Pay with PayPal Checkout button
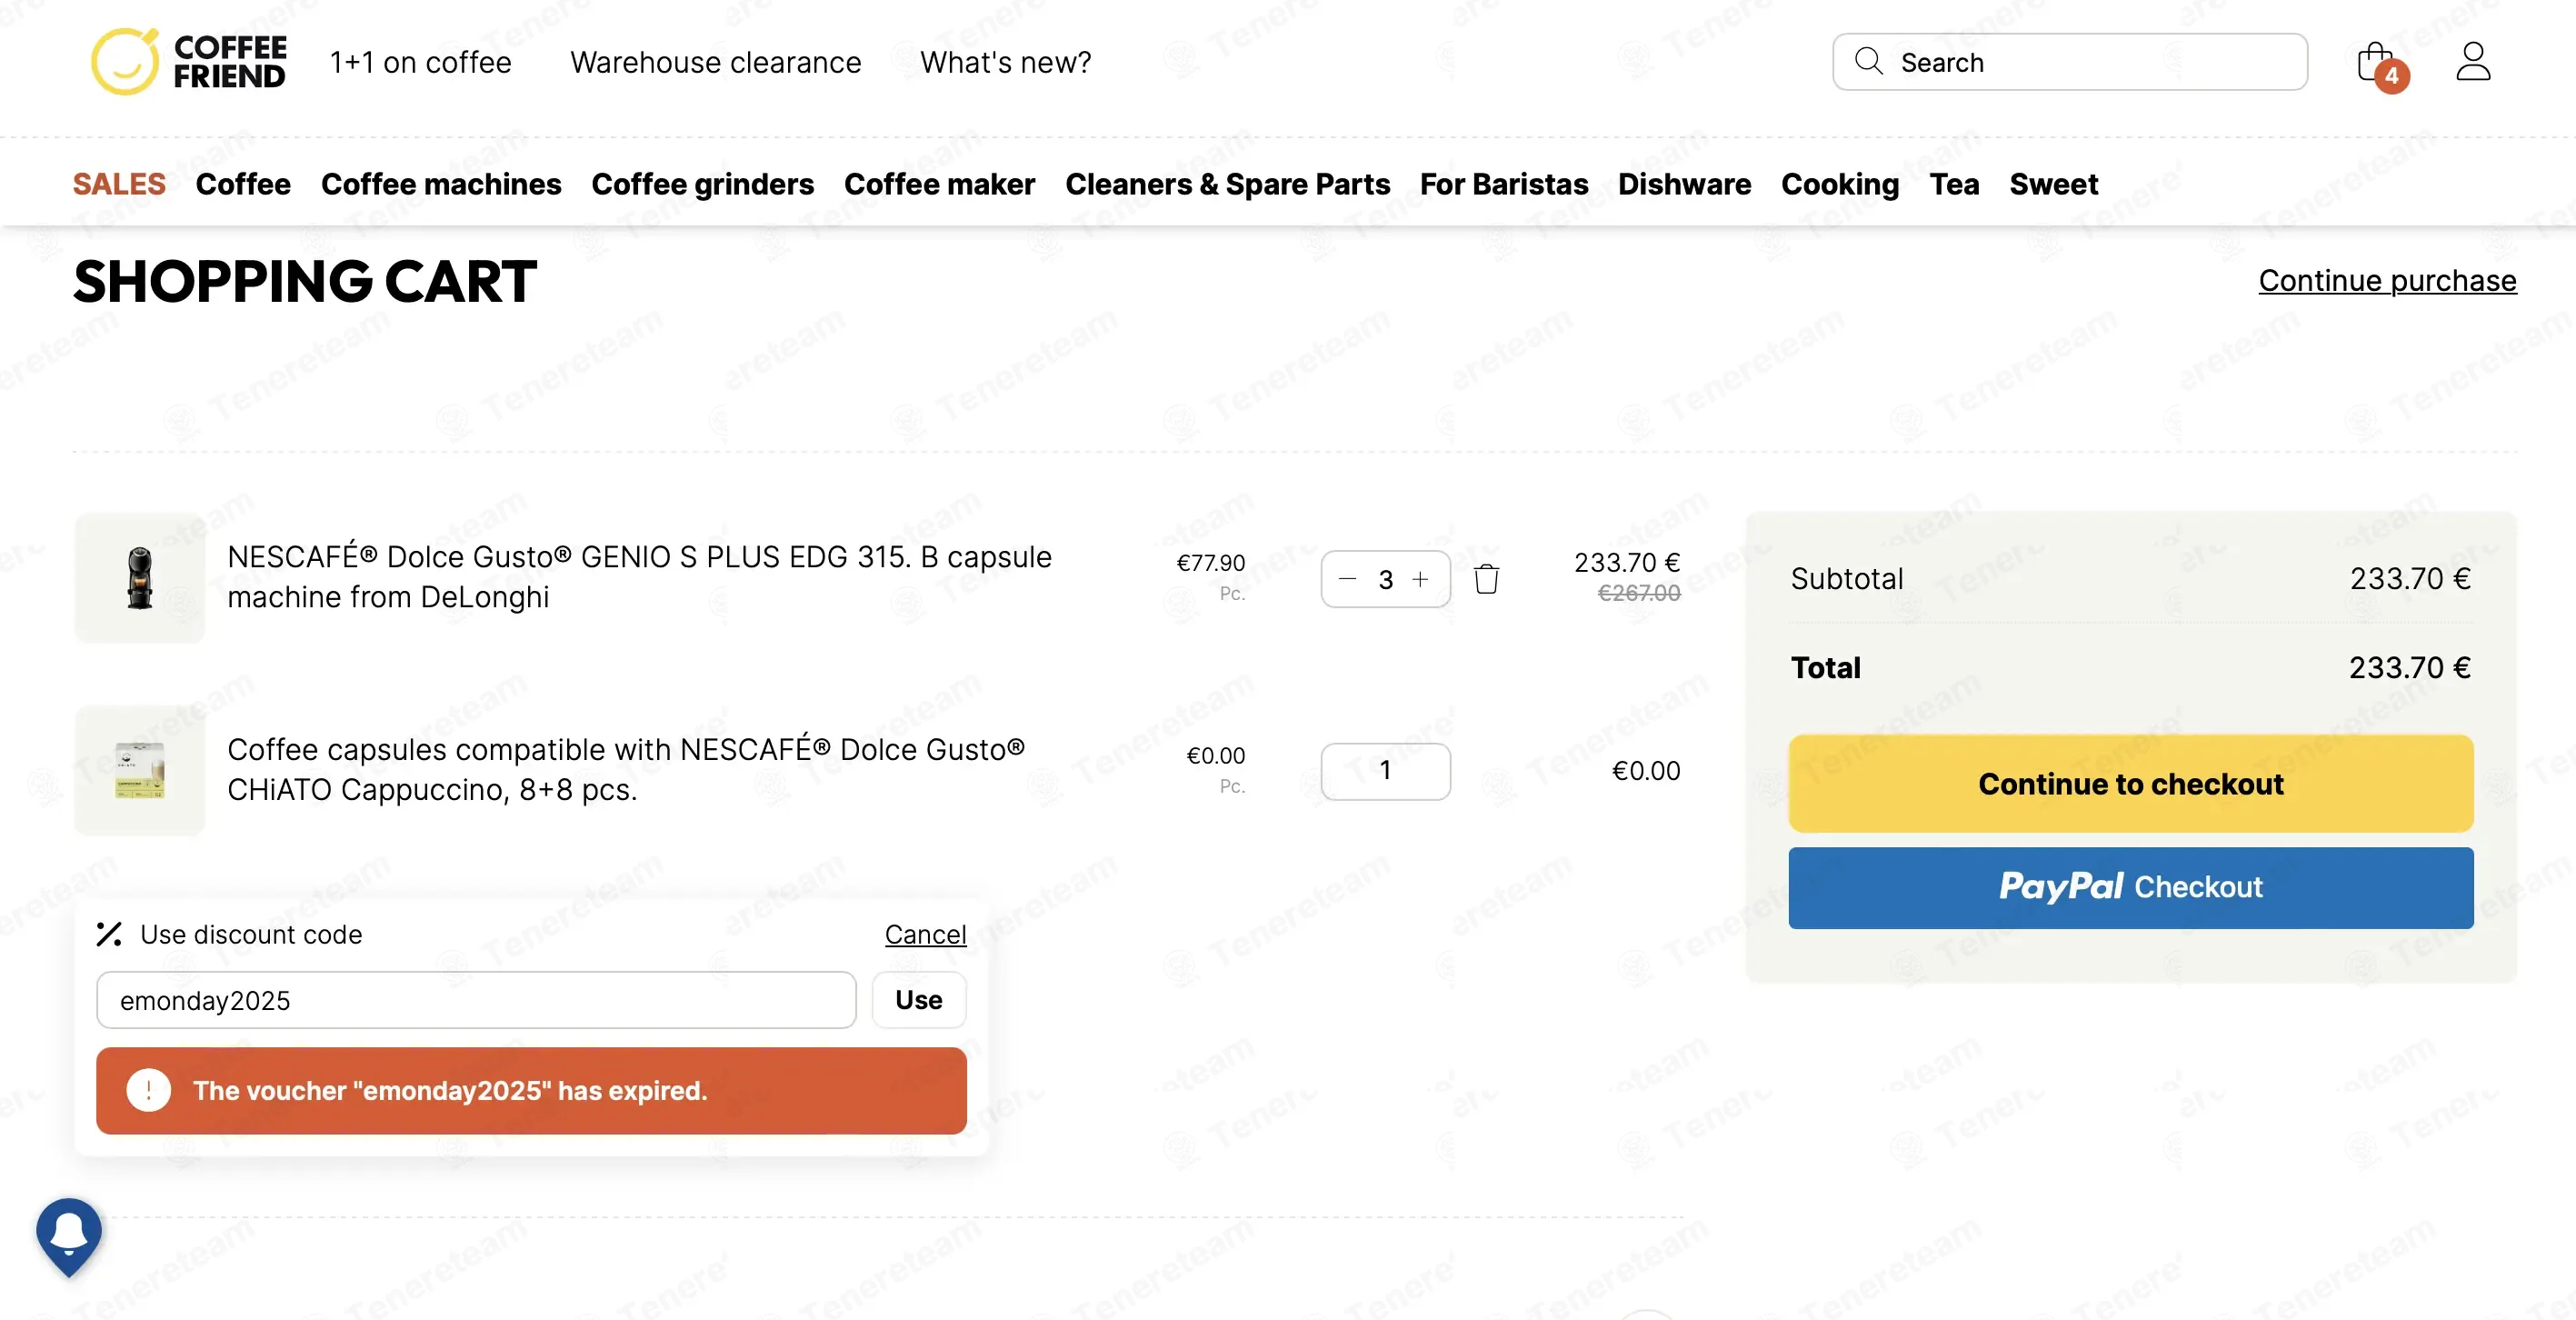The width and height of the screenshot is (2576, 1320). (x=2130, y=888)
